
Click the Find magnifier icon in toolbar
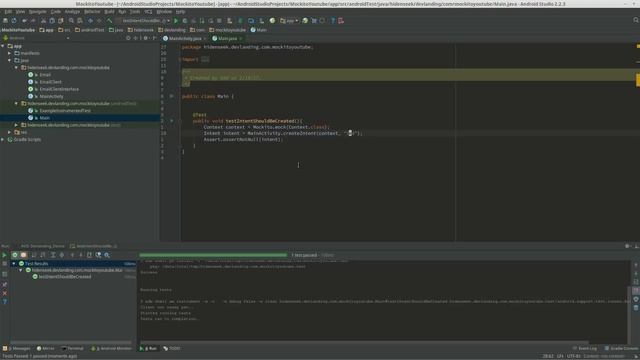pos(71,20)
